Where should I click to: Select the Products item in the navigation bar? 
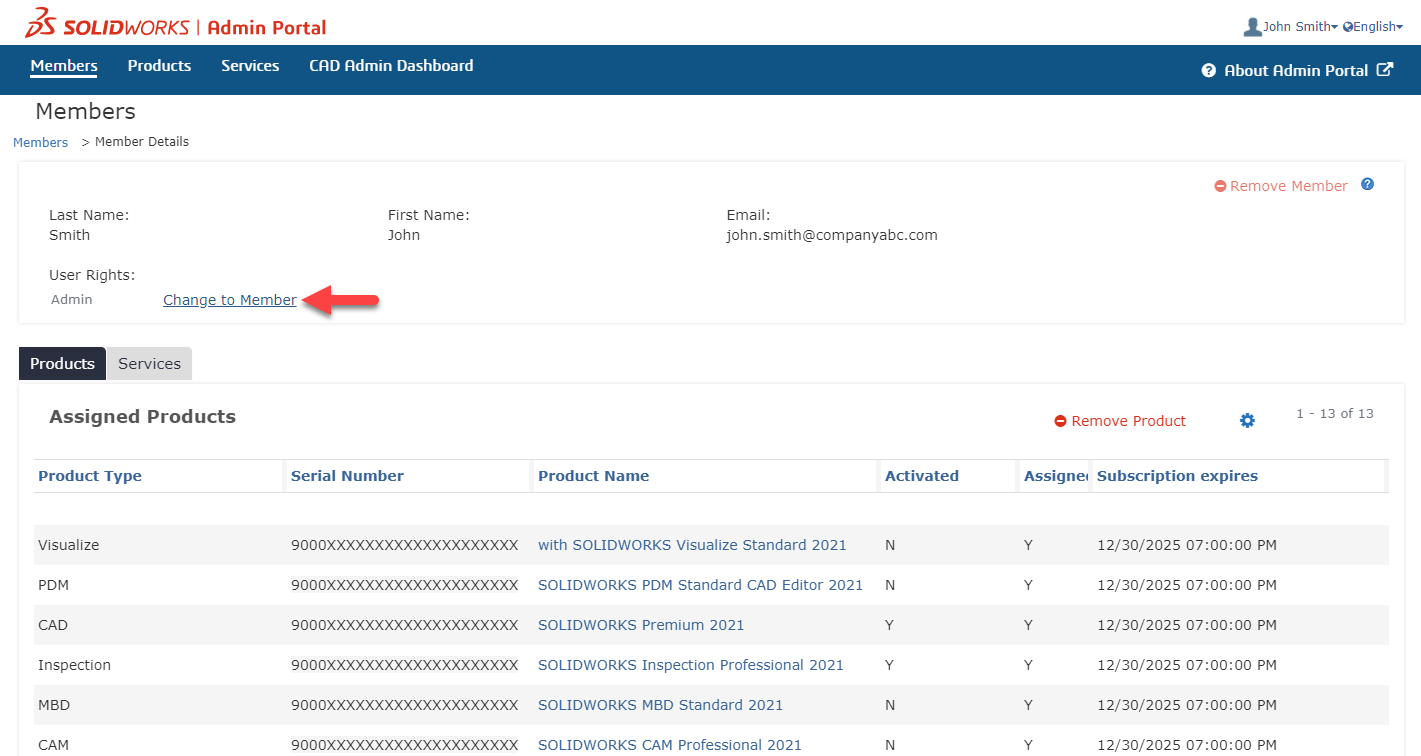(159, 65)
